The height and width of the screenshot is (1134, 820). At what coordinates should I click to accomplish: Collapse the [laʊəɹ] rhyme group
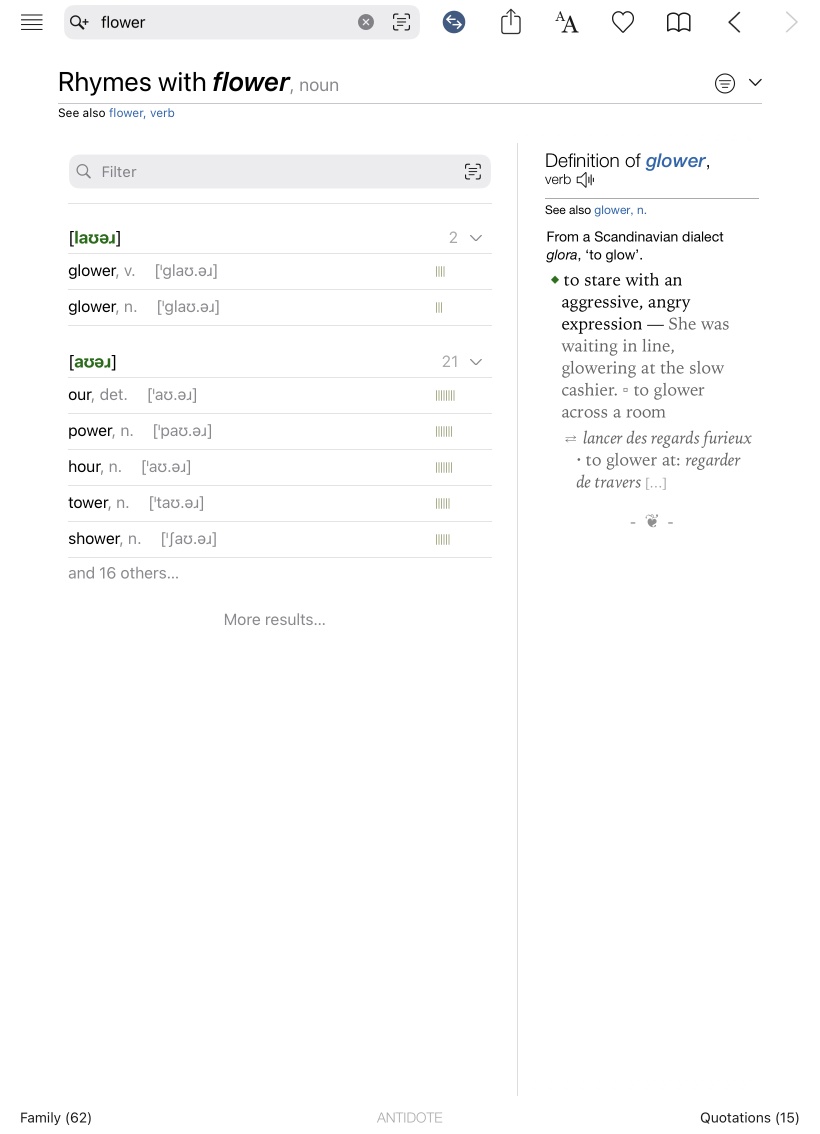pos(476,238)
